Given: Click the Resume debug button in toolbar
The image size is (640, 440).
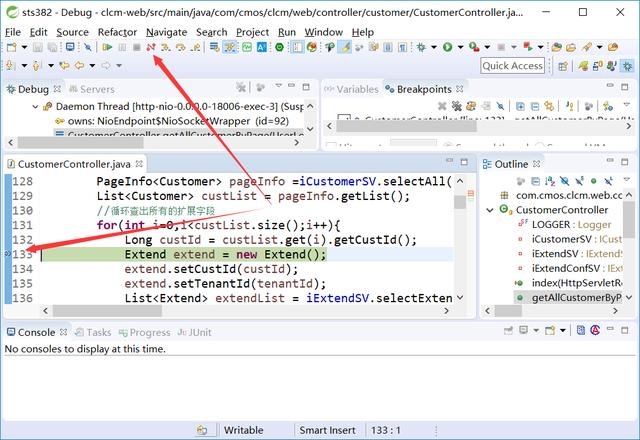Looking at the screenshot, I should pyautogui.click(x=106, y=47).
